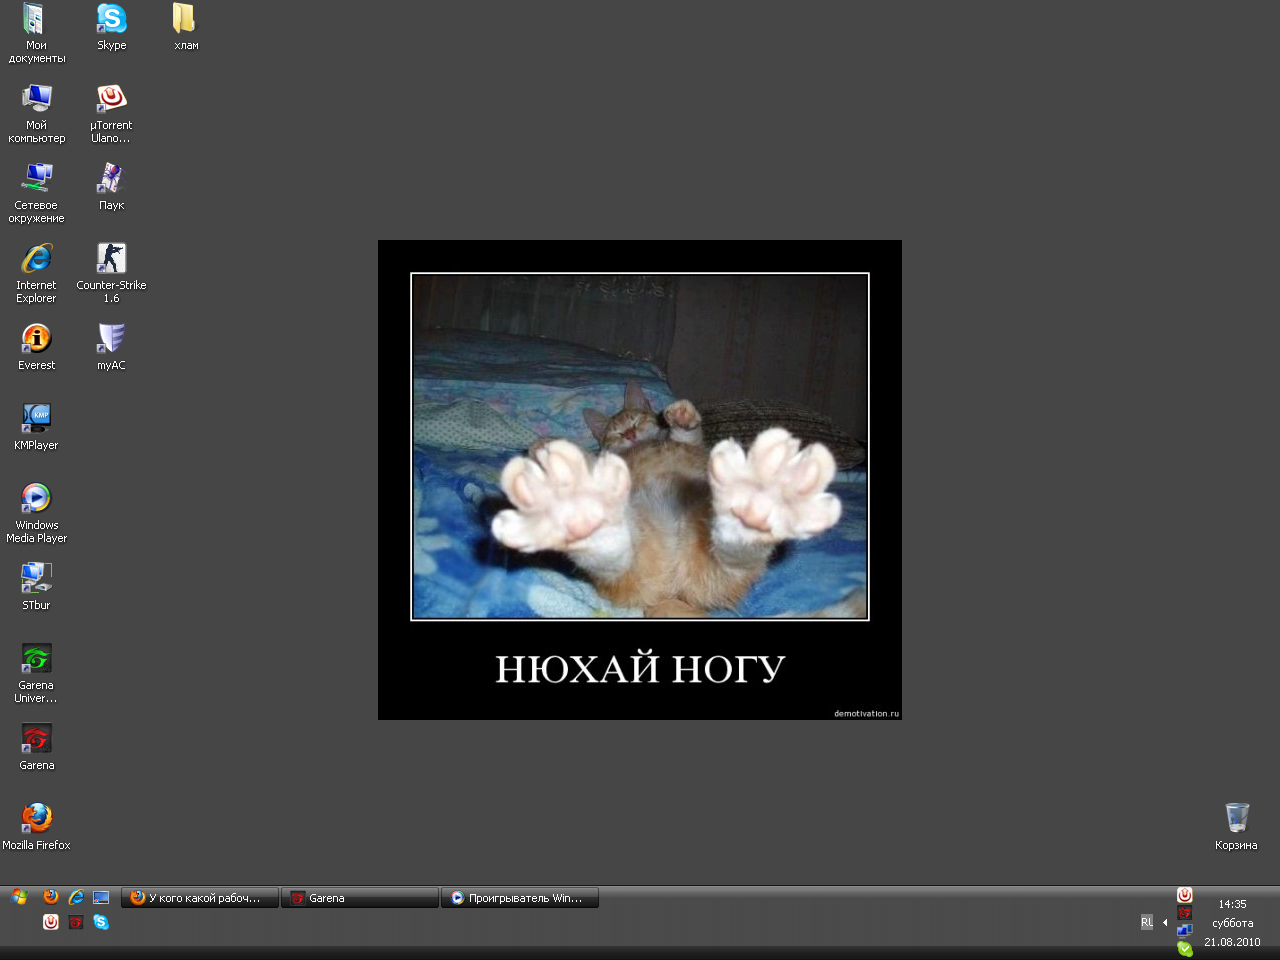Open the myAC desktop shortcut

tap(111, 339)
